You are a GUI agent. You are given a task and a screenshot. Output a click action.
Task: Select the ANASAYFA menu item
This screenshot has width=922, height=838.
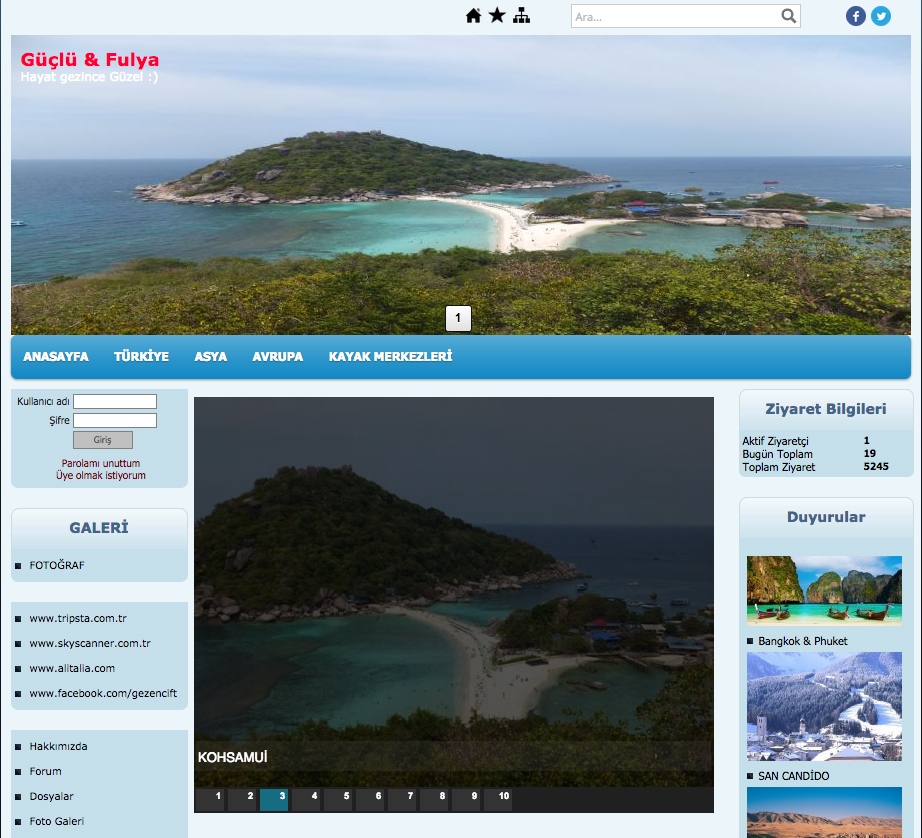pos(56,357)
